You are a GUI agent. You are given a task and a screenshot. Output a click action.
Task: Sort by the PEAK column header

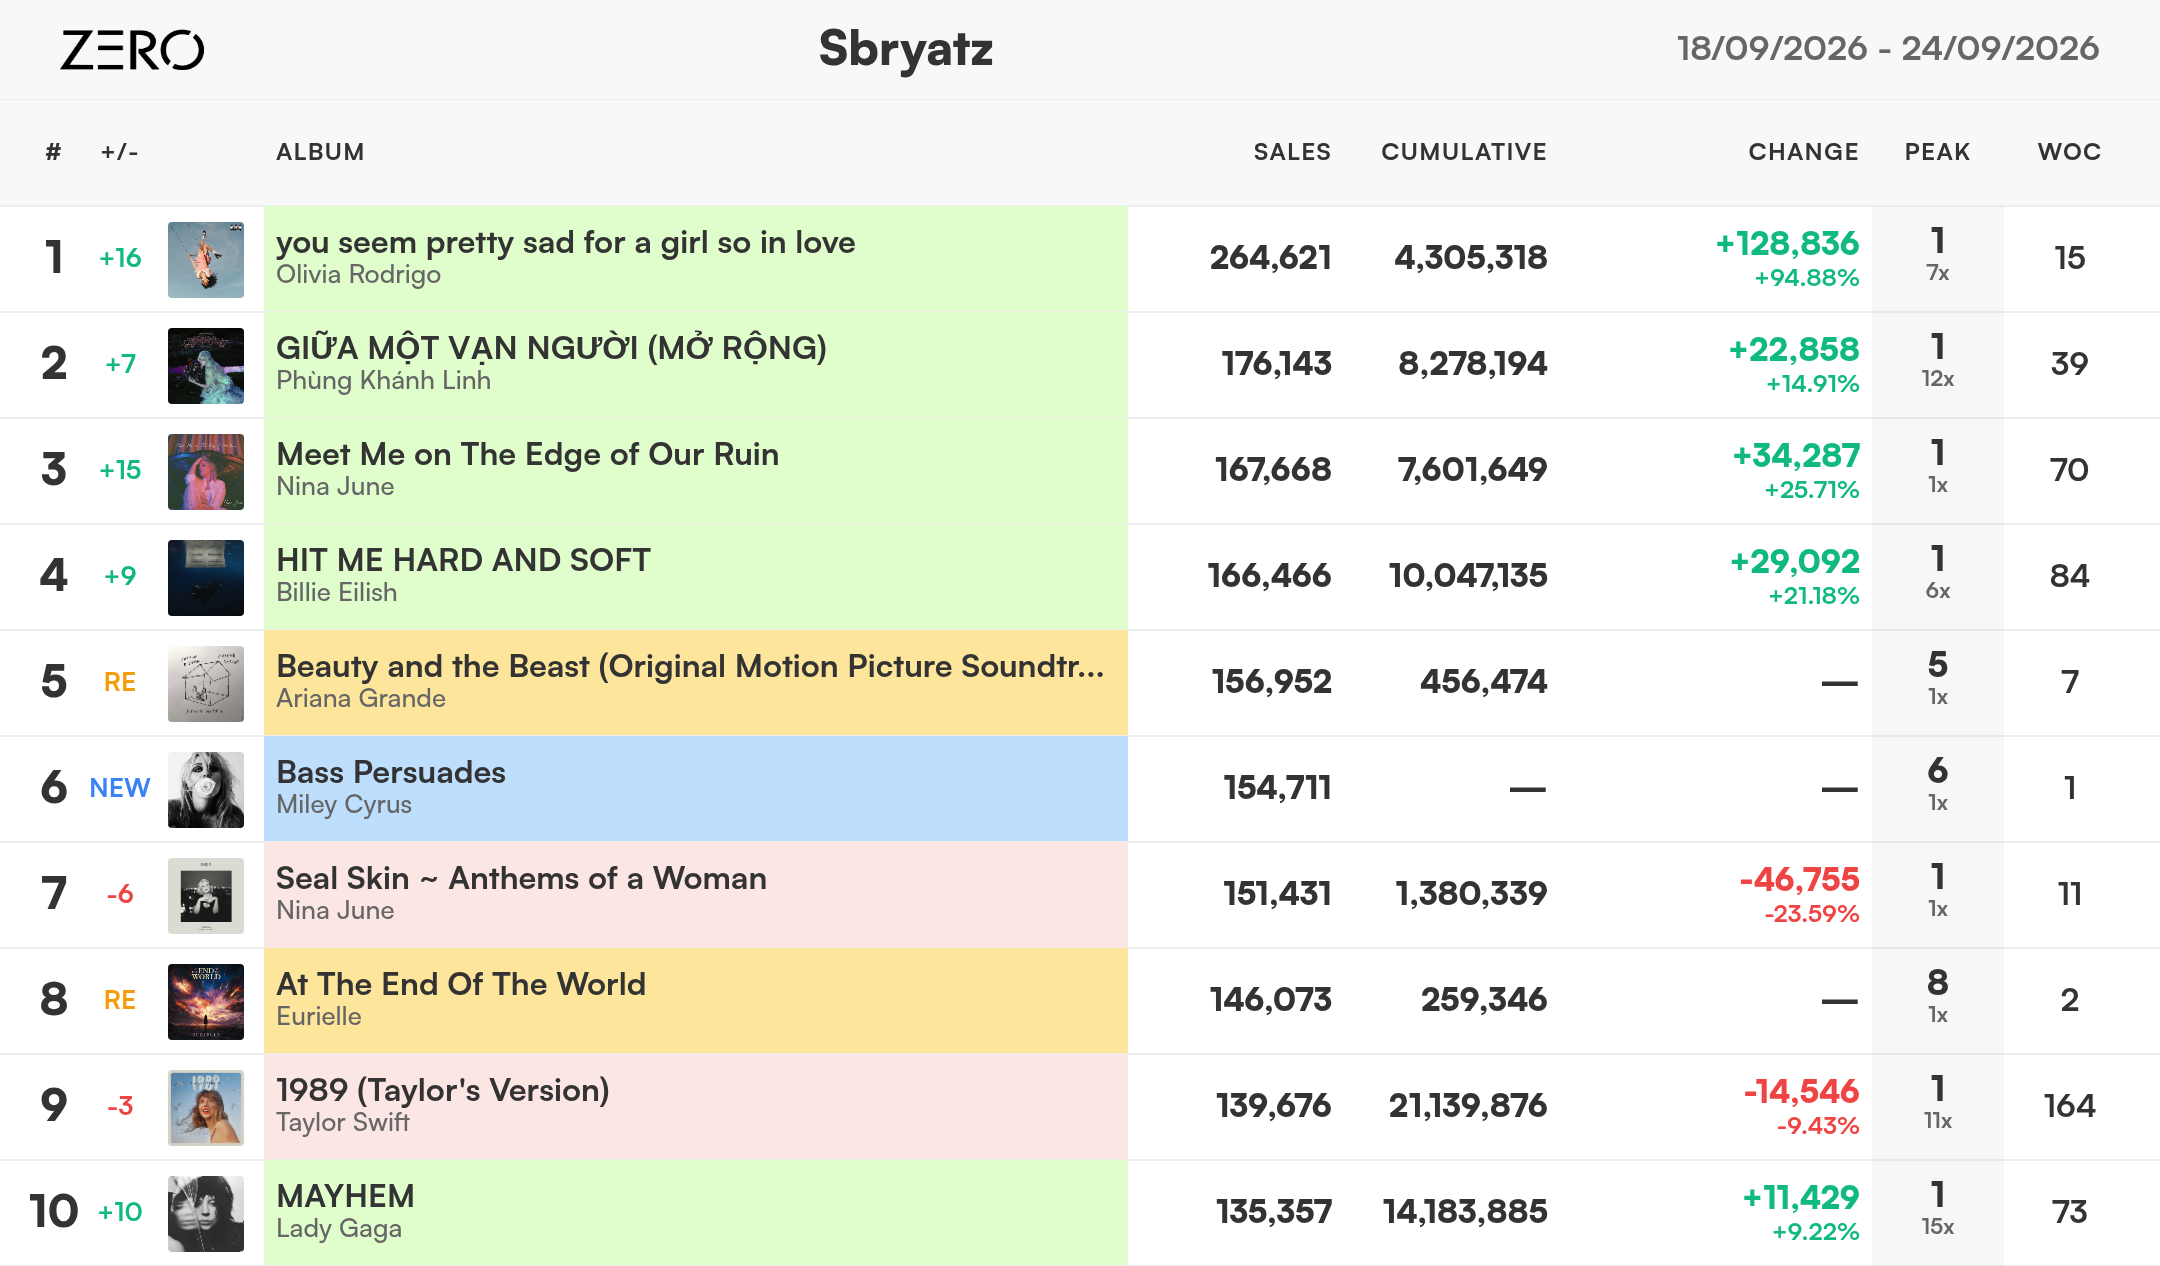click(1937, 152)
